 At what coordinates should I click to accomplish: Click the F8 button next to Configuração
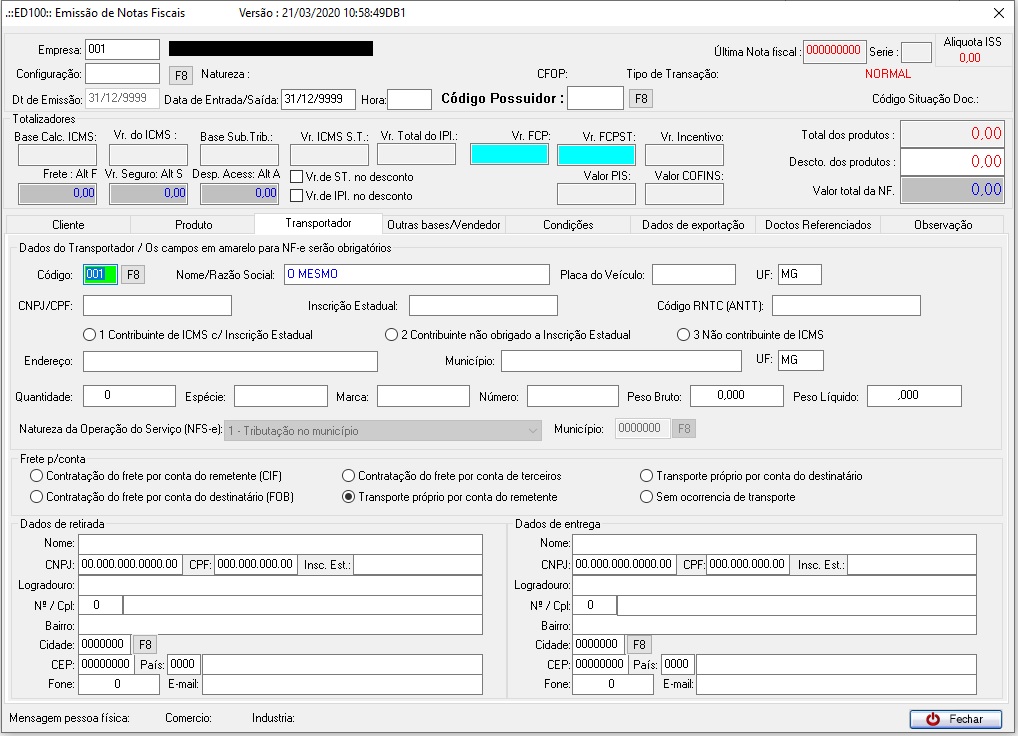coord(180,74)
